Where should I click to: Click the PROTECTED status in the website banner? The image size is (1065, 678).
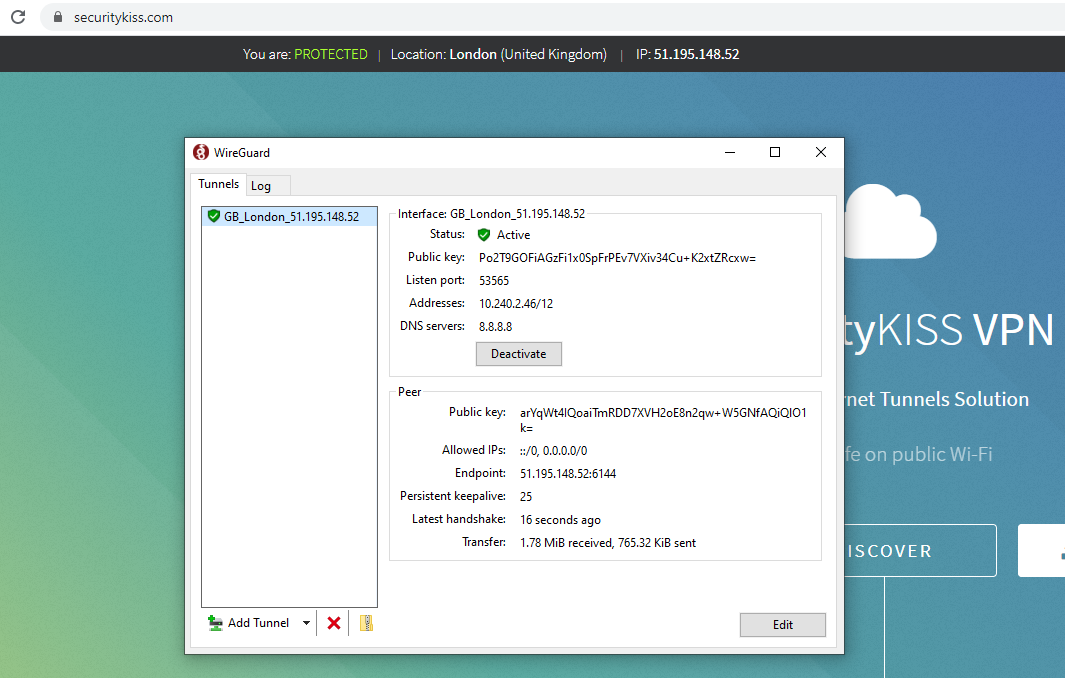pos(331,54)
